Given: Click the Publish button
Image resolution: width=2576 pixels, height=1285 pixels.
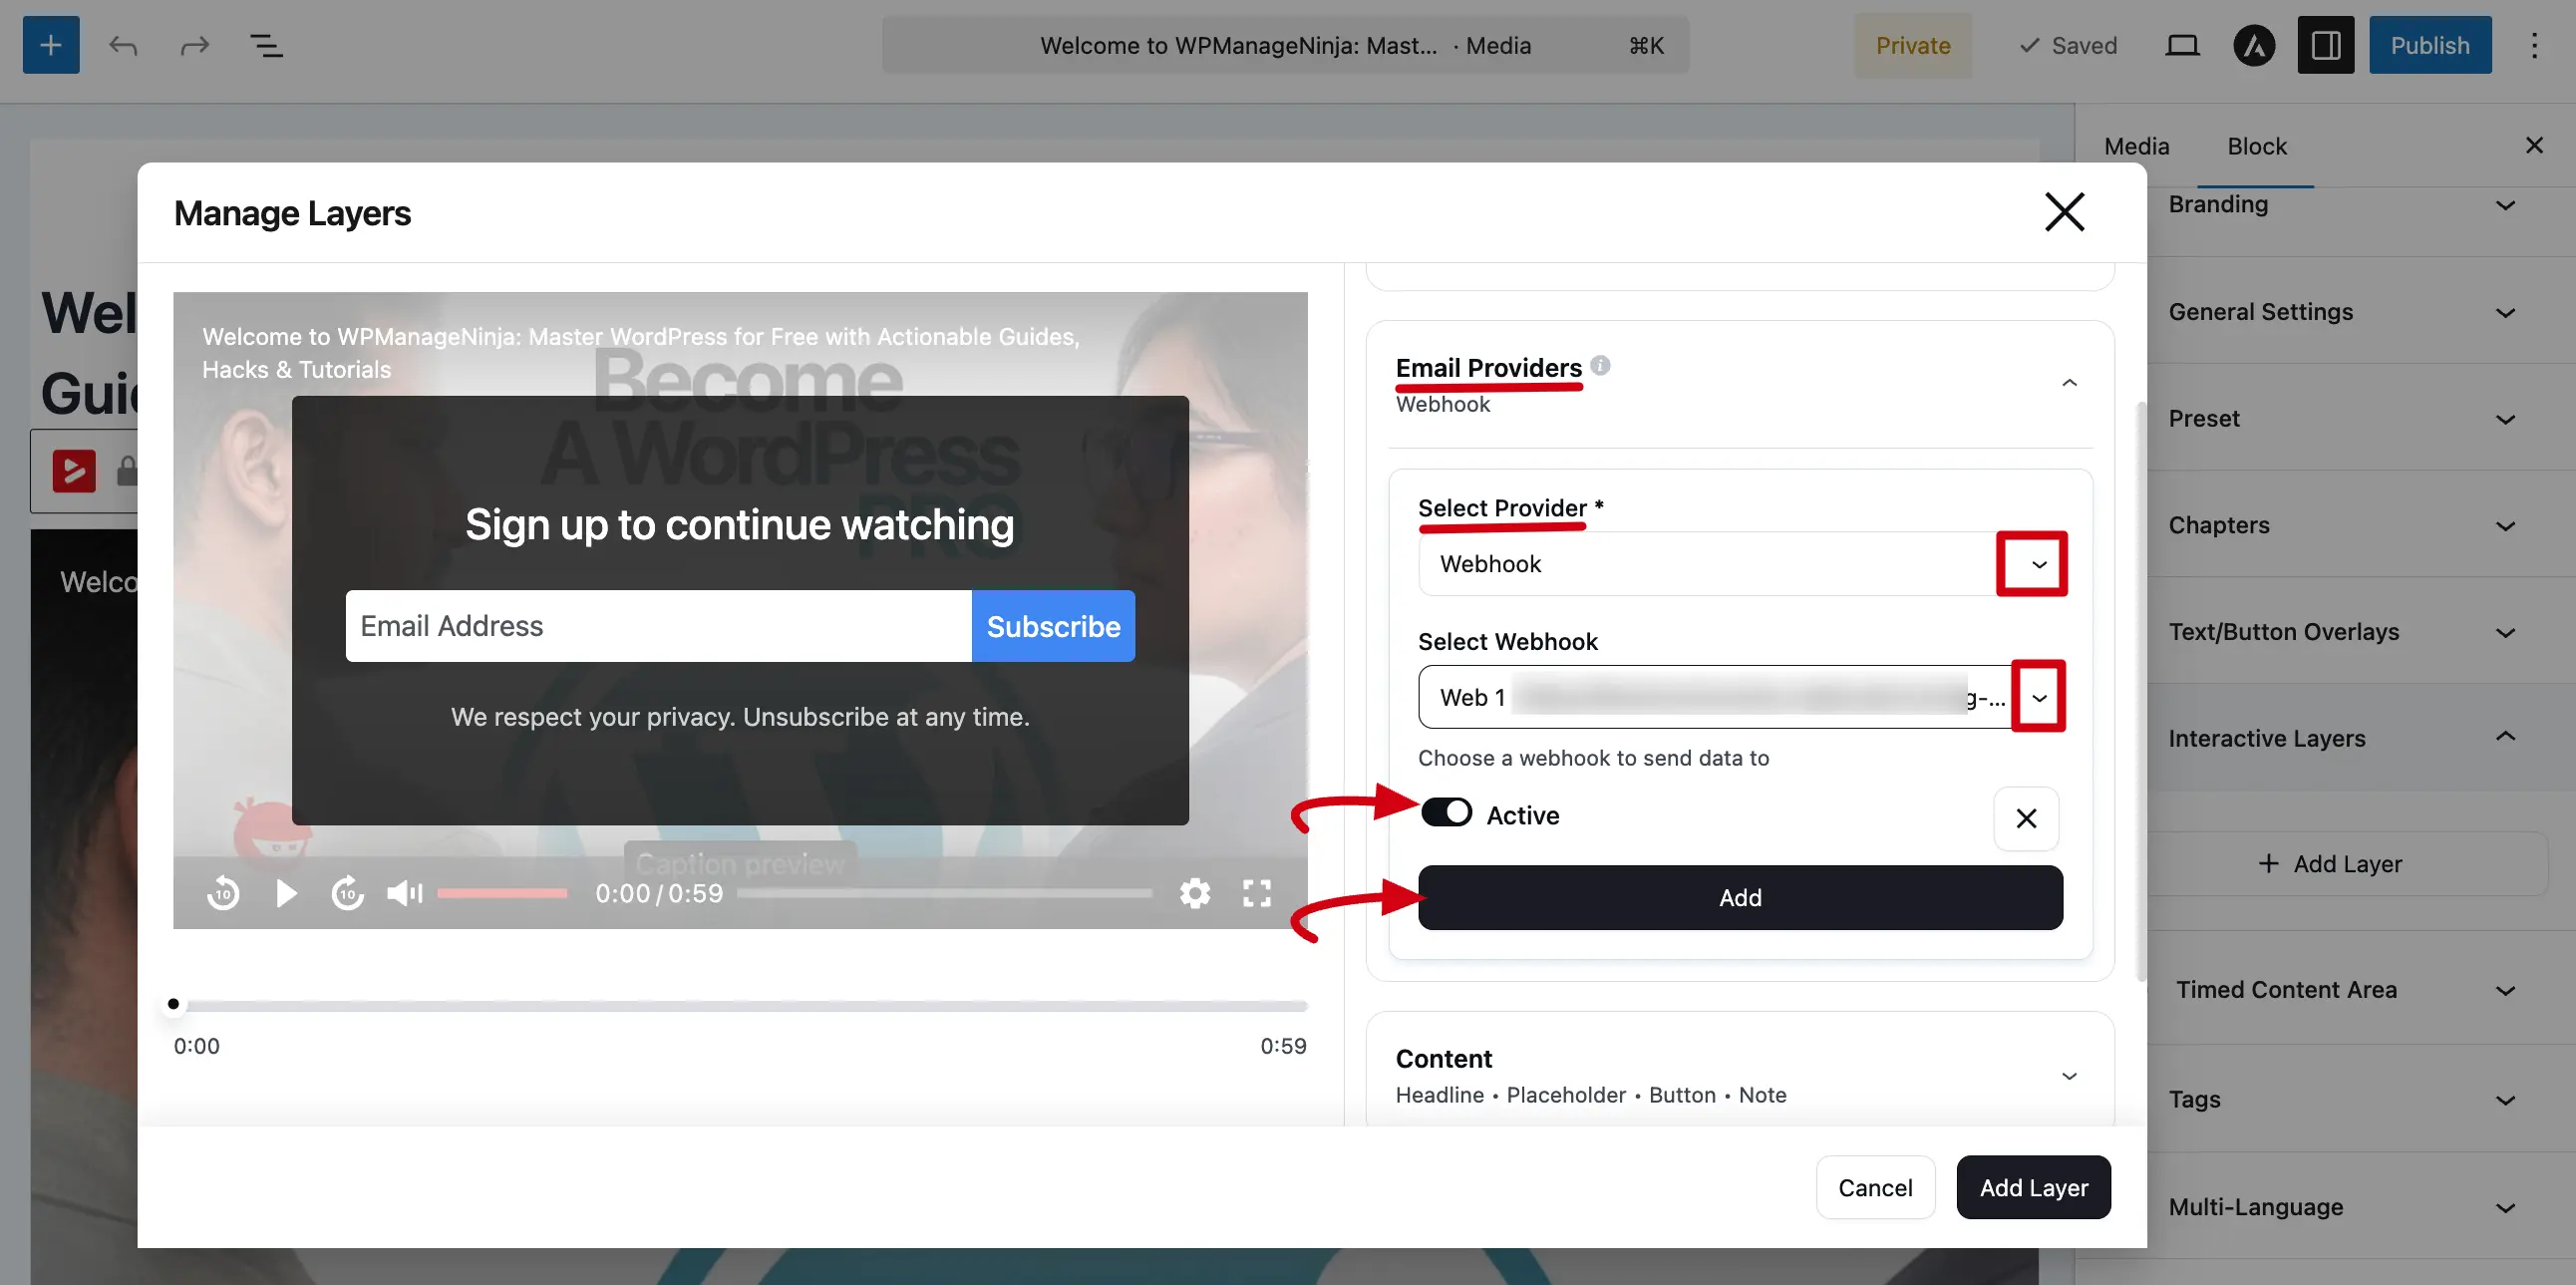Looking at the screenshot, I should tap(2430, 45).
